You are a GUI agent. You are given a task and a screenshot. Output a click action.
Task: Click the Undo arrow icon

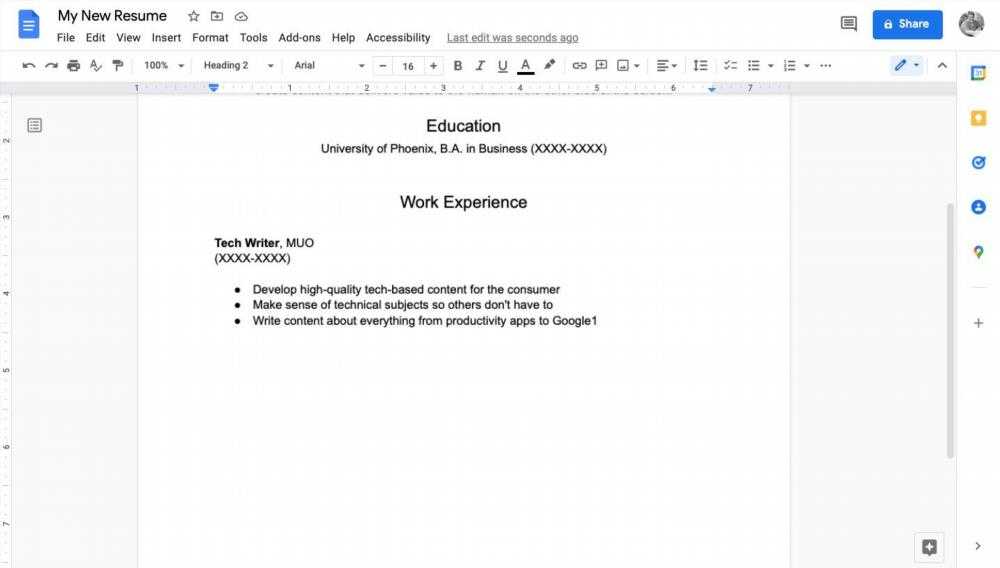coord(28,66)
